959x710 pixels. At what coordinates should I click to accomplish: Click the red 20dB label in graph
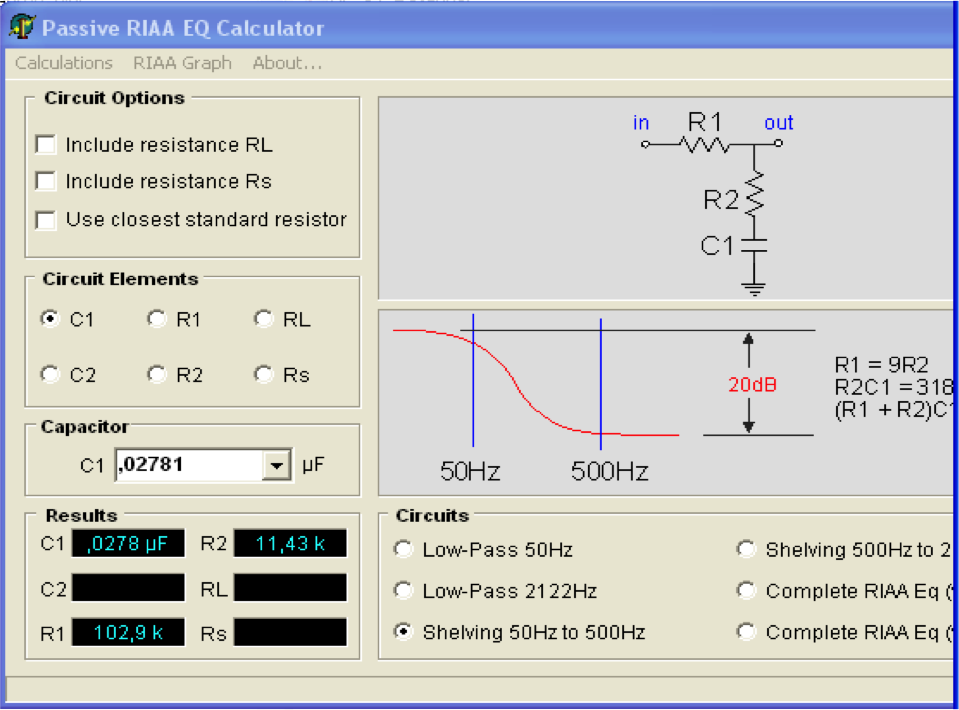(x=752, y=385)
